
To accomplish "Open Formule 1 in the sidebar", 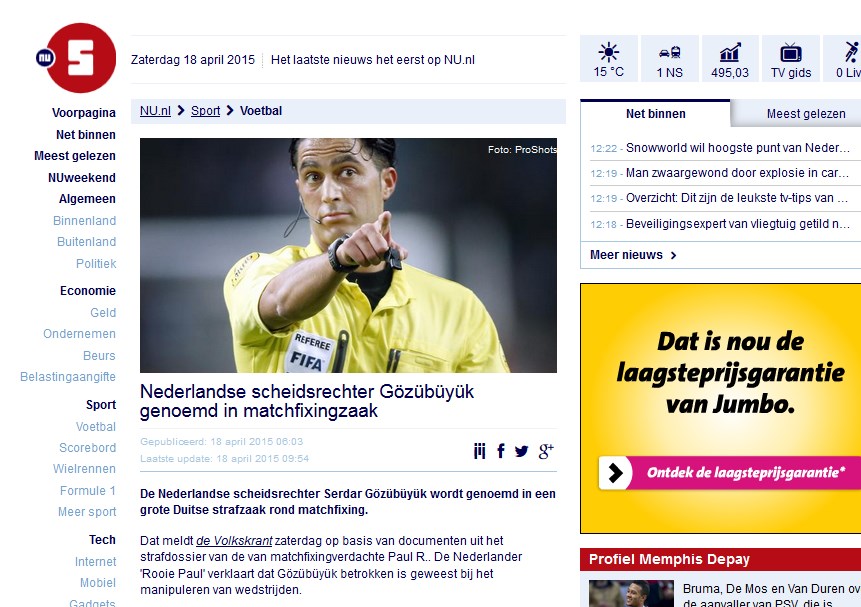I will [x=88, y=491].
